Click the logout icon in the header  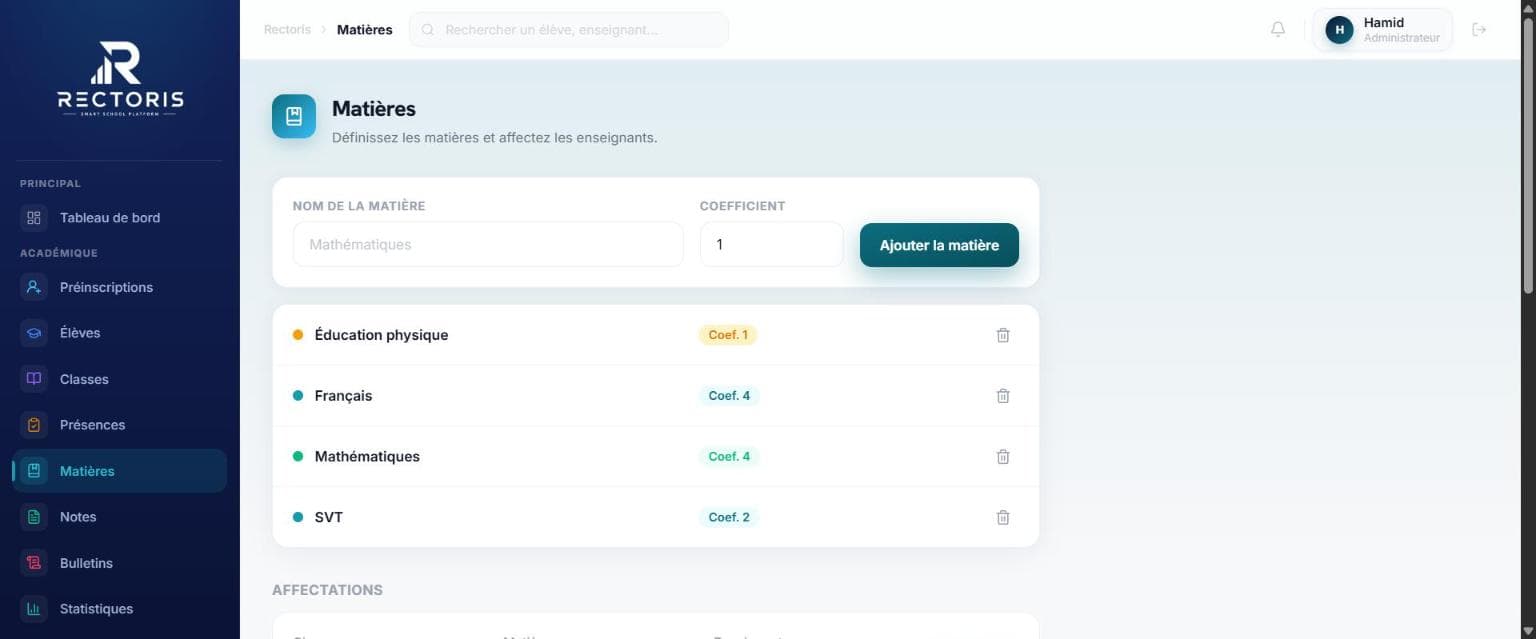(1479, 30)
